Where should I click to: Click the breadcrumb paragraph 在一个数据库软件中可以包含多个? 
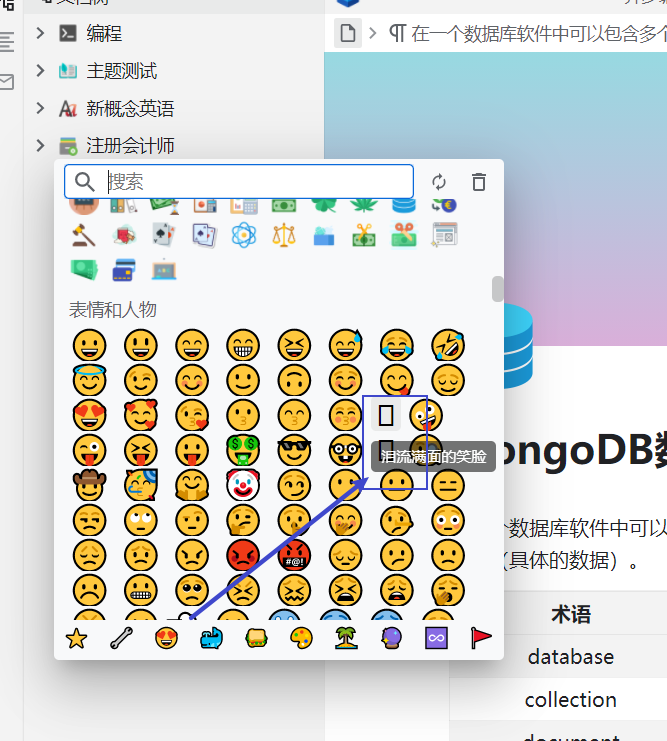[x=528, y=34]
